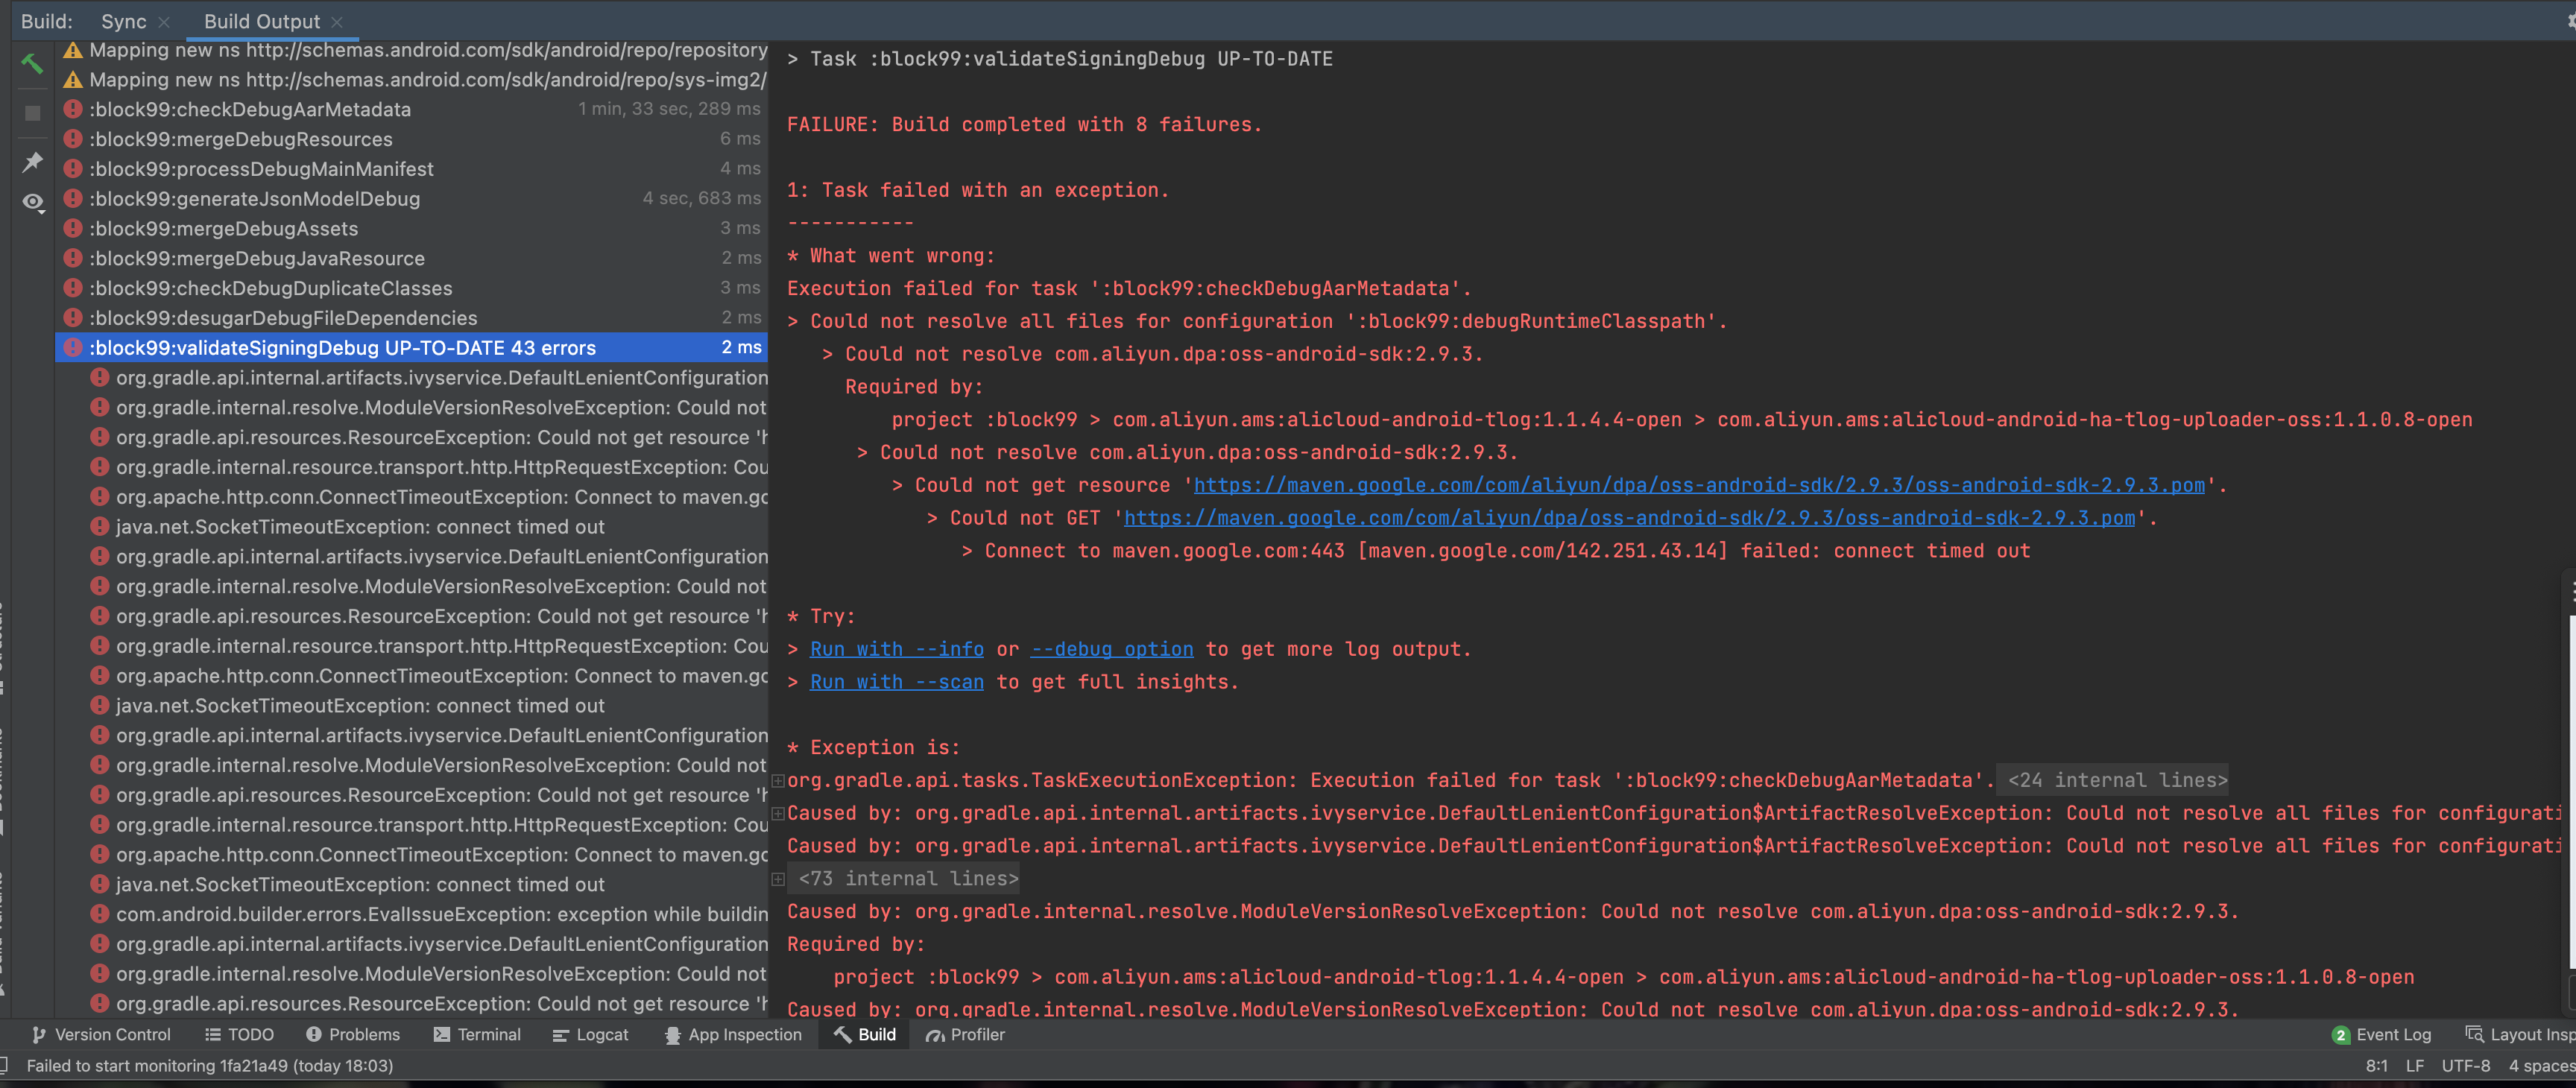Click the UTF-8 encoding status widget
This screenshot has height=1088, width=2576.
click(2465, 1065)
